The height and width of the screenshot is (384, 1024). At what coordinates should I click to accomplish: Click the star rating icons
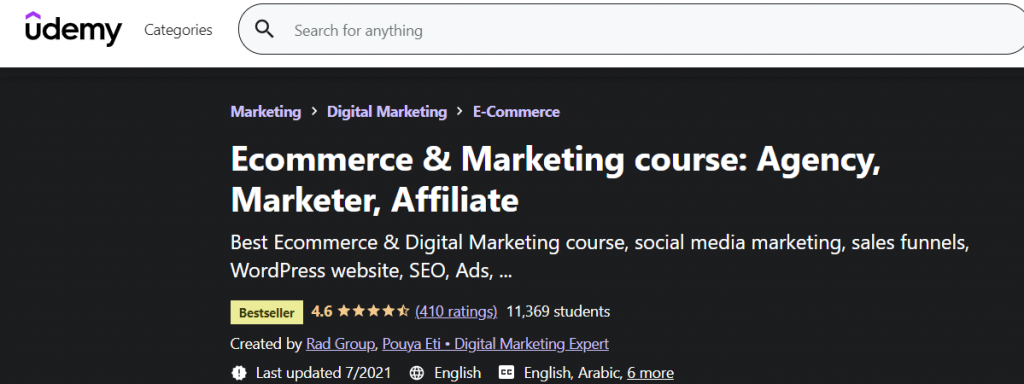[x=373, y=312]
